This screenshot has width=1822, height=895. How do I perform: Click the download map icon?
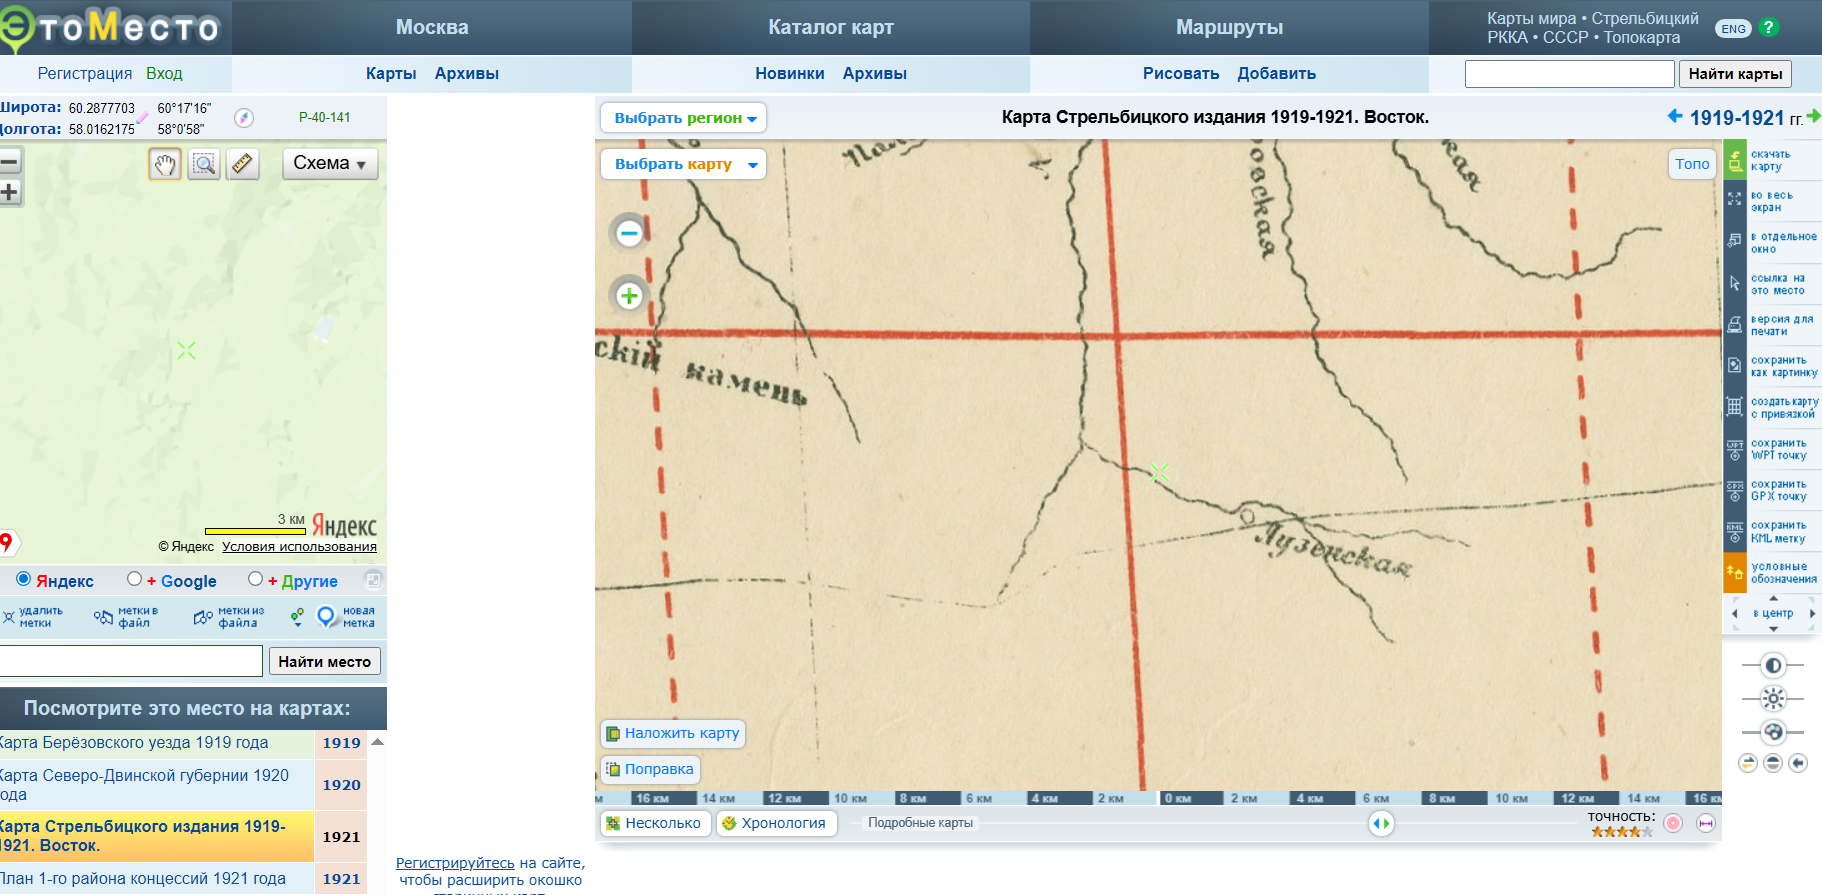point(1735,160)
